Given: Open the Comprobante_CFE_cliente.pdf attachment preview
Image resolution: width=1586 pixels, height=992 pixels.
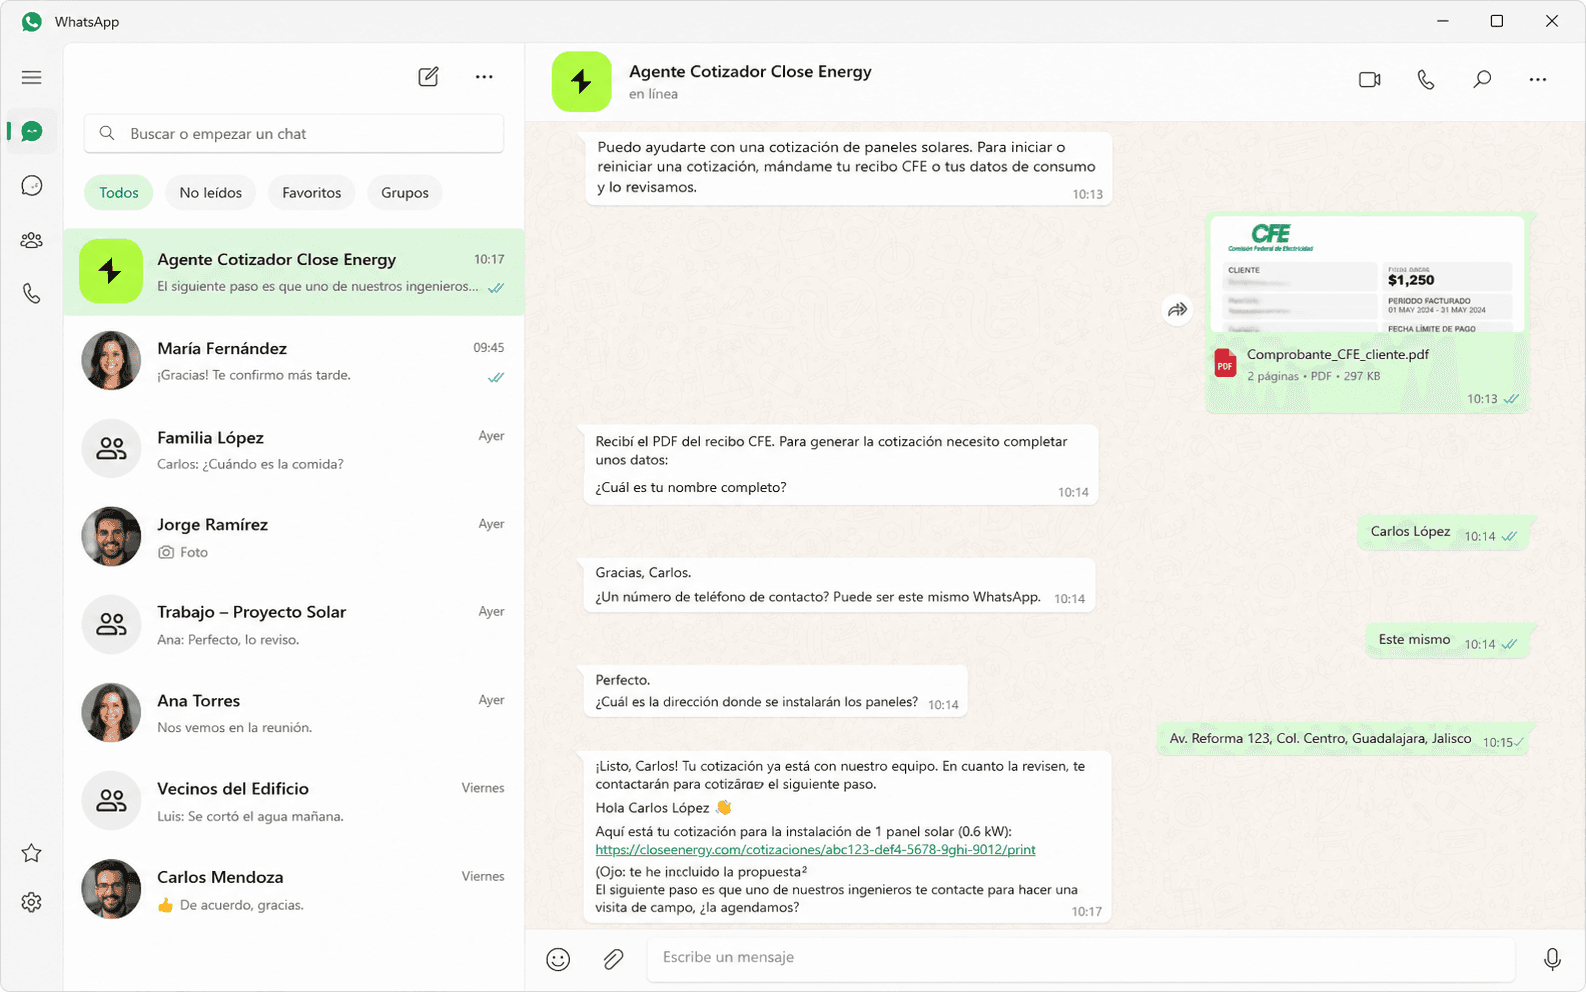Looking at the screenshot, I should (1367, 274).
